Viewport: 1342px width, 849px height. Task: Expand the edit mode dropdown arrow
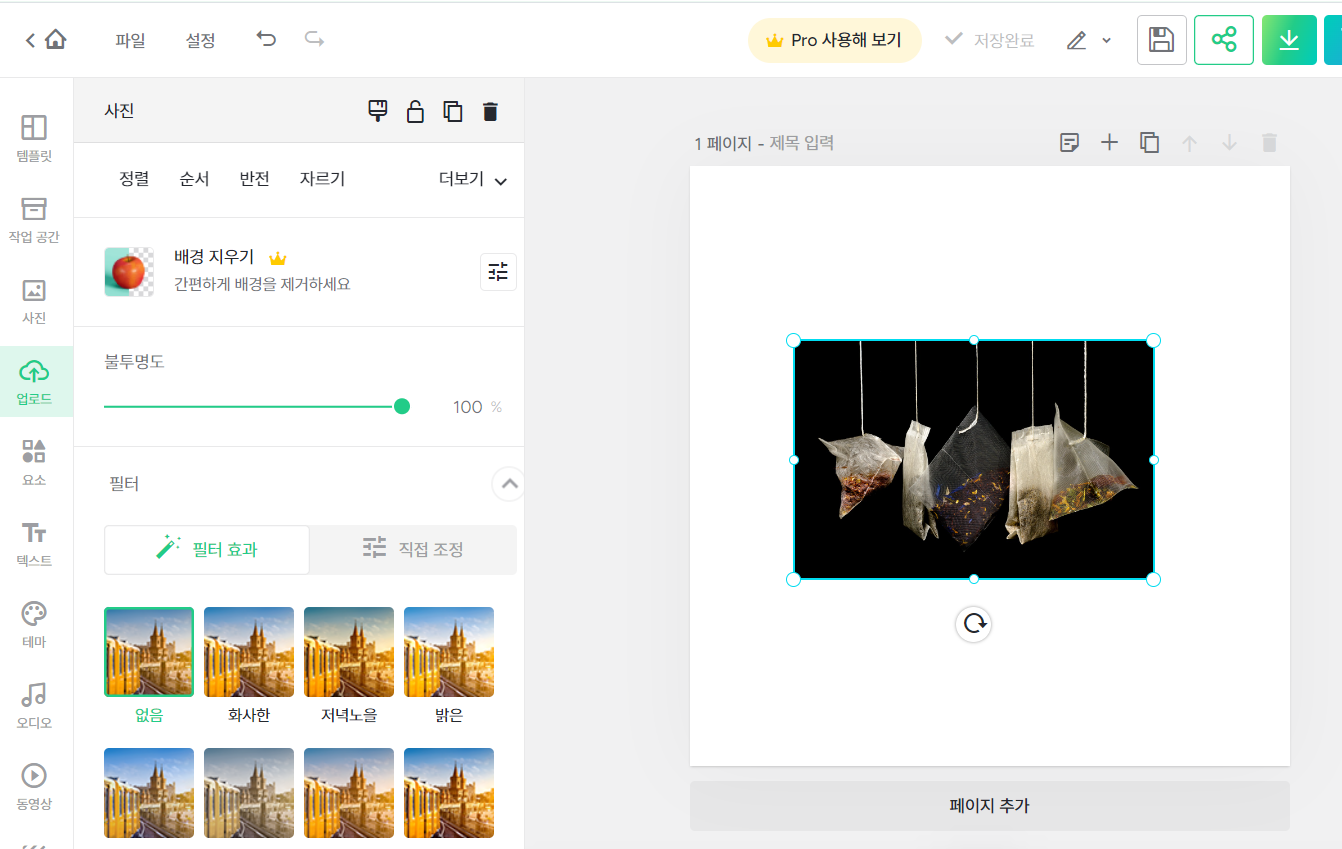pos(1106,41)
